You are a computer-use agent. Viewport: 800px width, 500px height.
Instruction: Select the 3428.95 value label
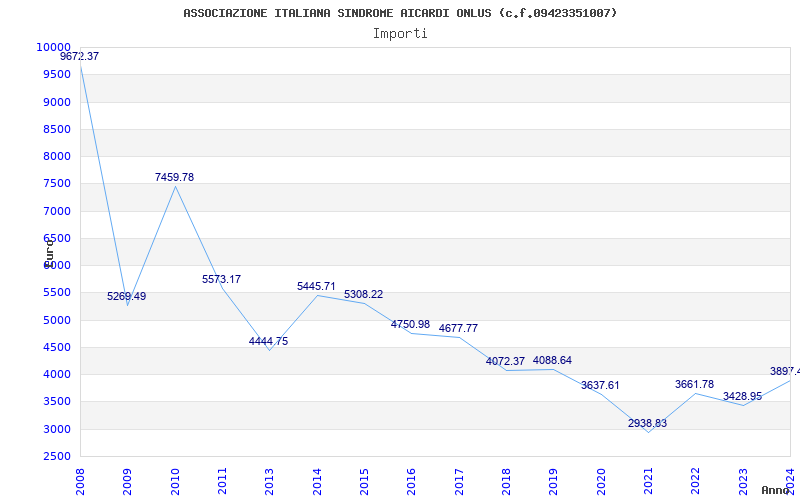[x=742, y=396]
